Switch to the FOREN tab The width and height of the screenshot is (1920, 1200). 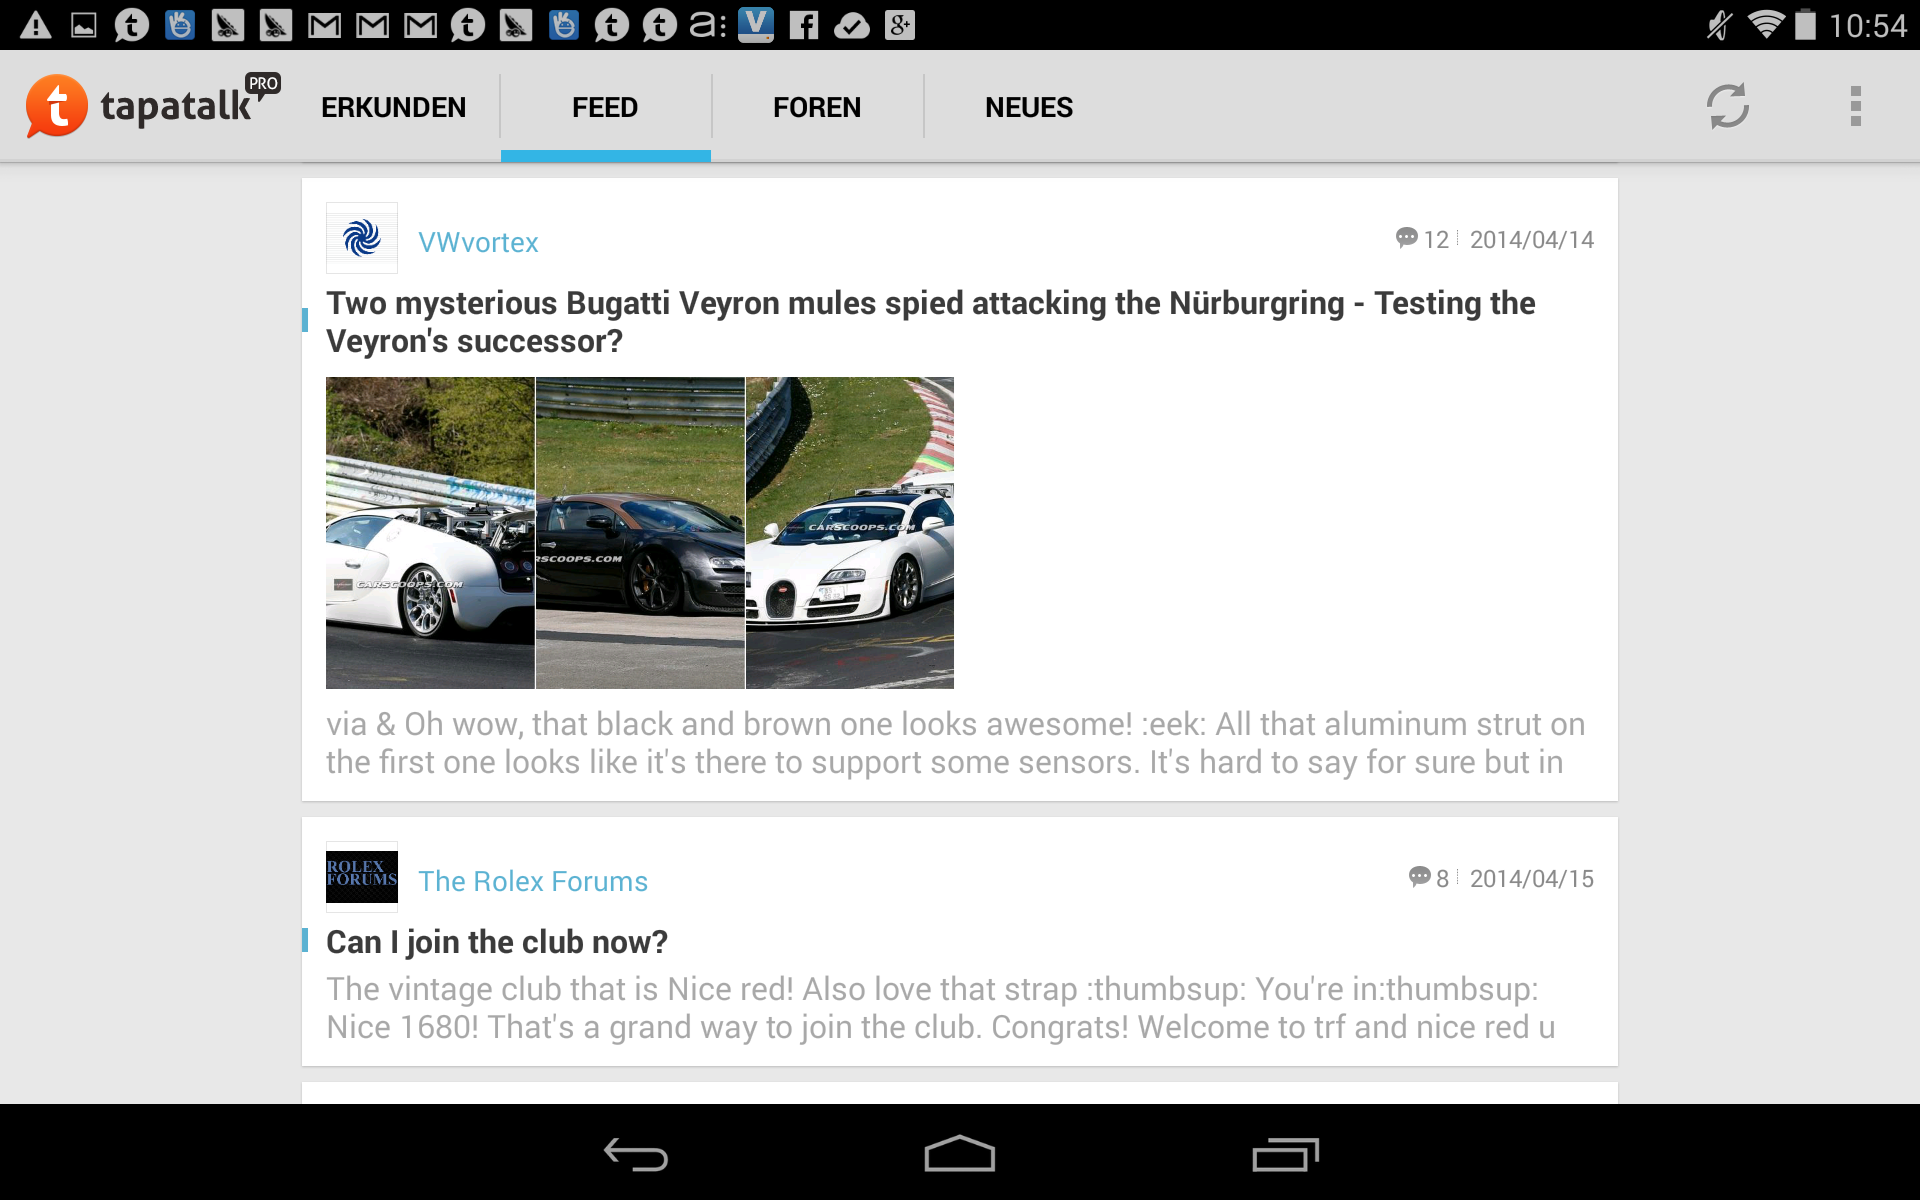pos(817,107)
